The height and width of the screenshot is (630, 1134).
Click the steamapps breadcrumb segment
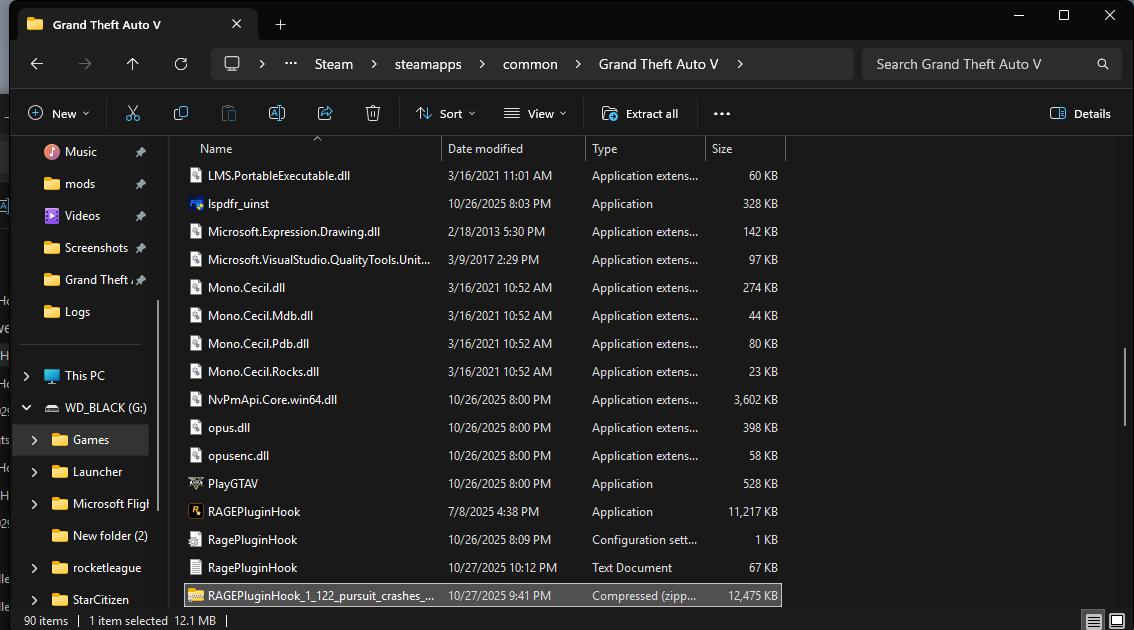coord(428,64)
